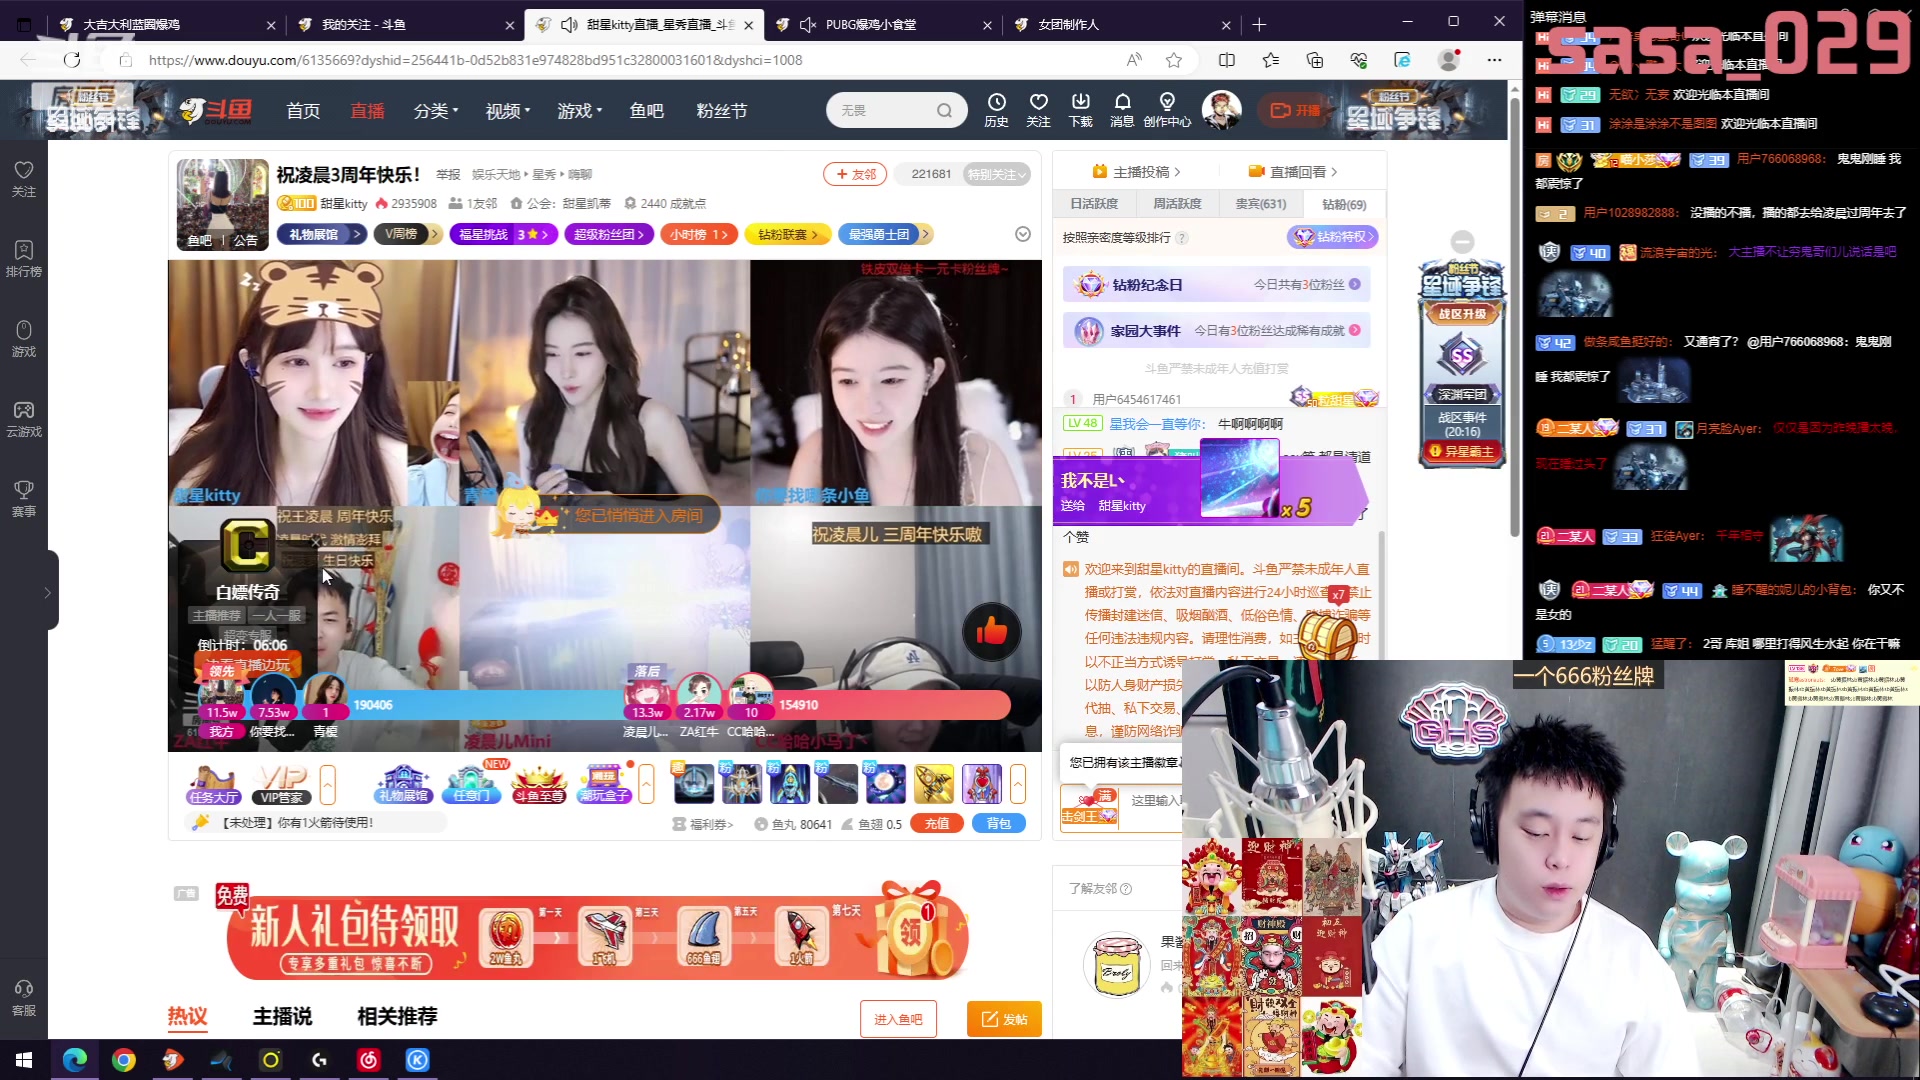Open 潮玩盒子 icon in gift bar

(604, 785)
